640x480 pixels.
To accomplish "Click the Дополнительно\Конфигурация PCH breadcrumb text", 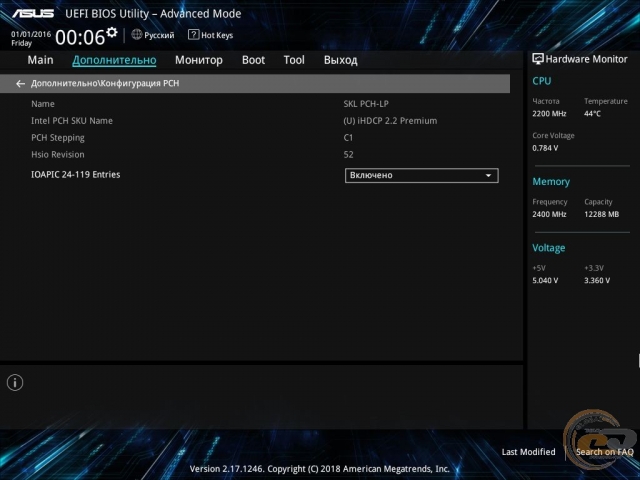I will tap(105, 83).
